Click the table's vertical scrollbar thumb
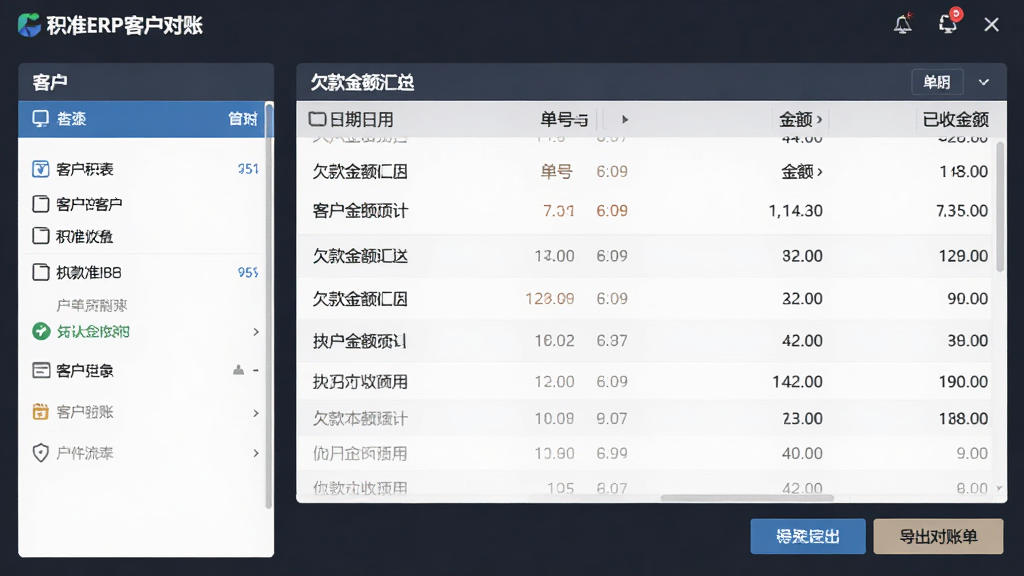 click(x=1000, y=206)
